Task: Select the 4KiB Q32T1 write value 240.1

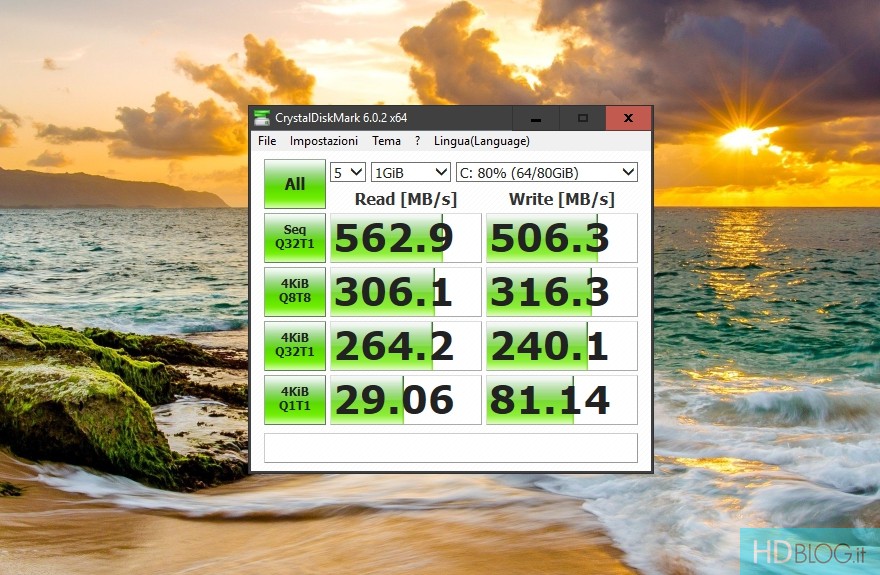Action: click(x=562, y=345)
